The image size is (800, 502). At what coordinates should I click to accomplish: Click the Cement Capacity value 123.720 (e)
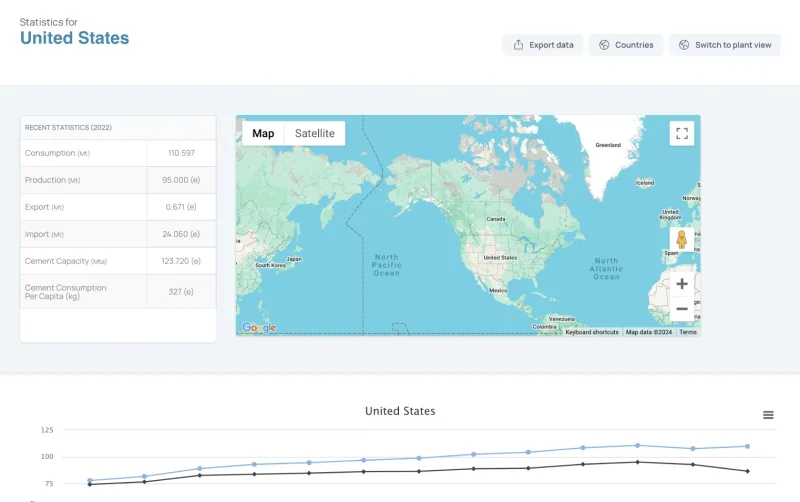(181, 261)
